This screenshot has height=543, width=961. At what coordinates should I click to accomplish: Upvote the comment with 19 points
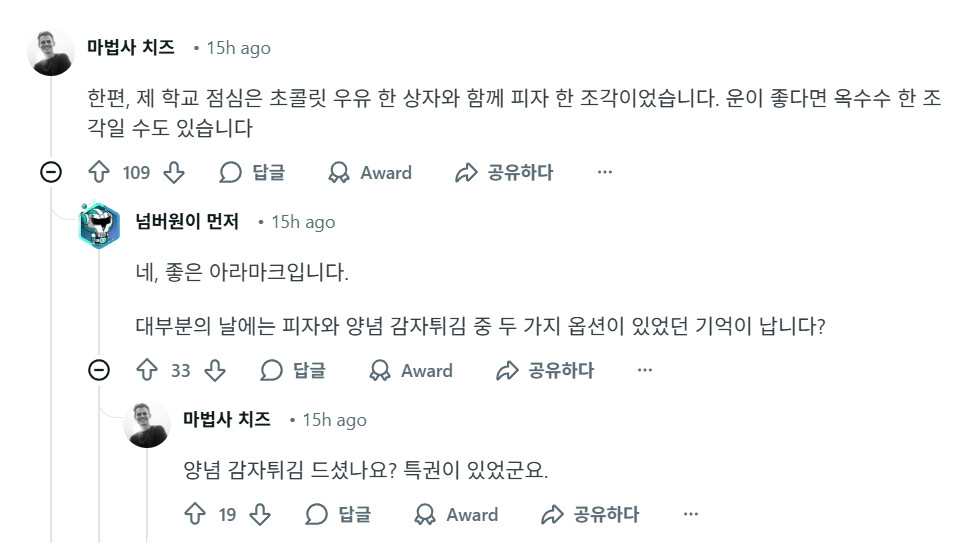[x=195, y=515]
